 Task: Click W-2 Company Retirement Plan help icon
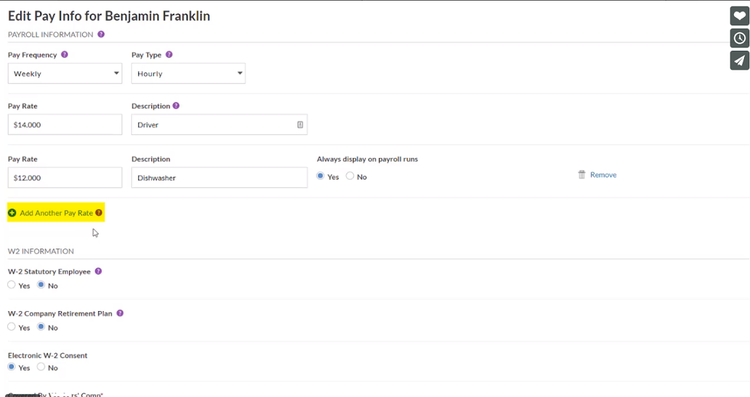(x=120, y=313)
